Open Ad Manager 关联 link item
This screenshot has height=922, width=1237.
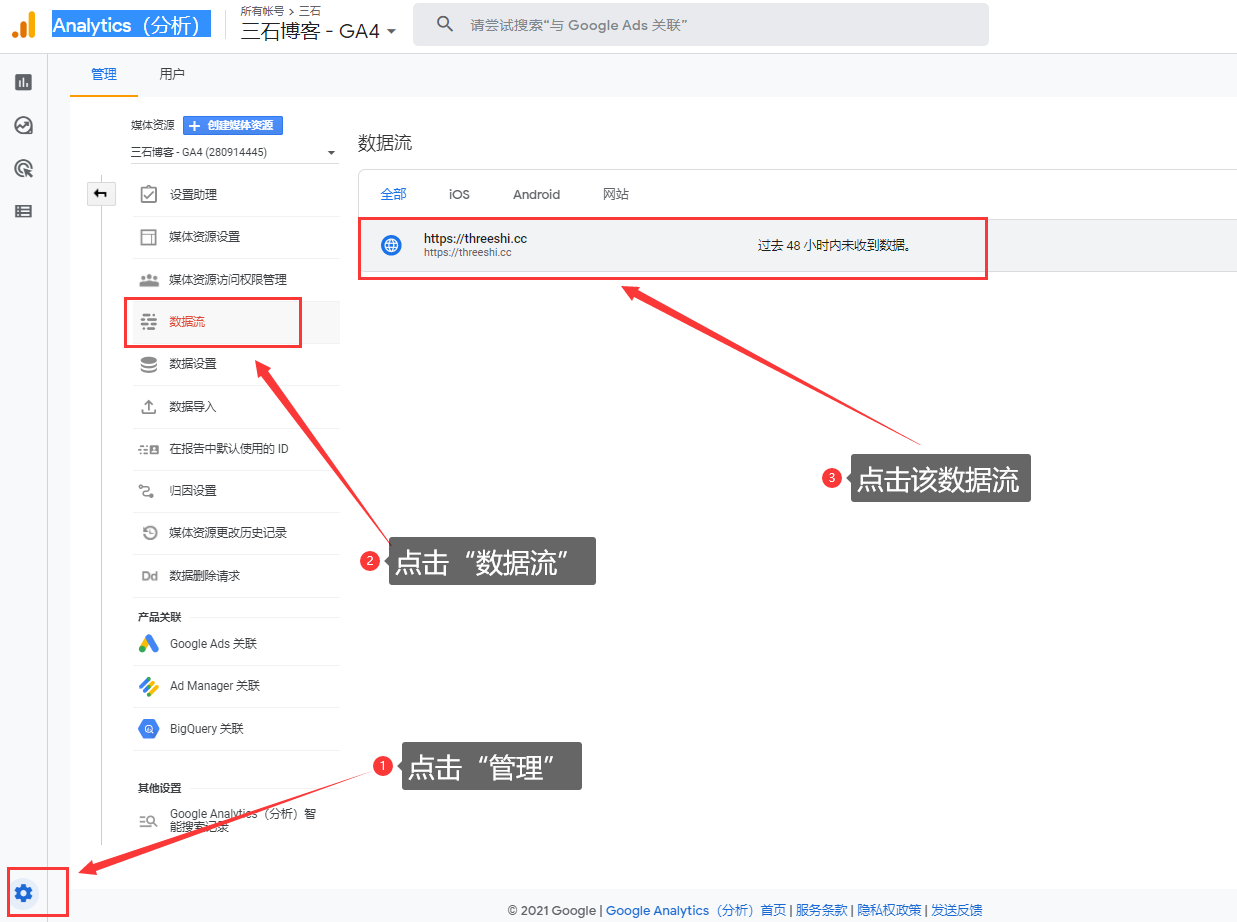pos(236,686)
